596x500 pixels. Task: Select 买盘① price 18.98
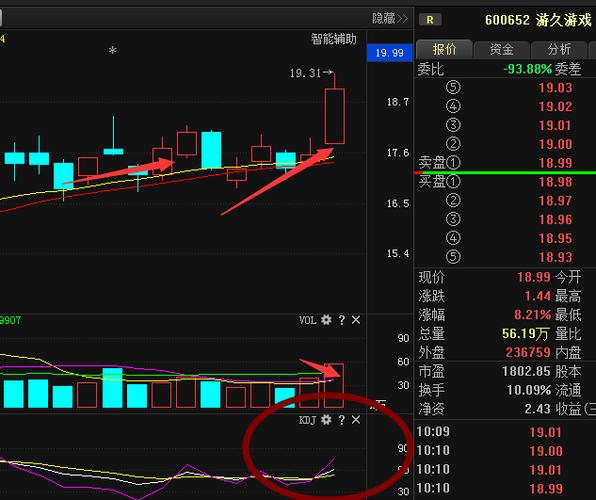(x=555, y=182)
